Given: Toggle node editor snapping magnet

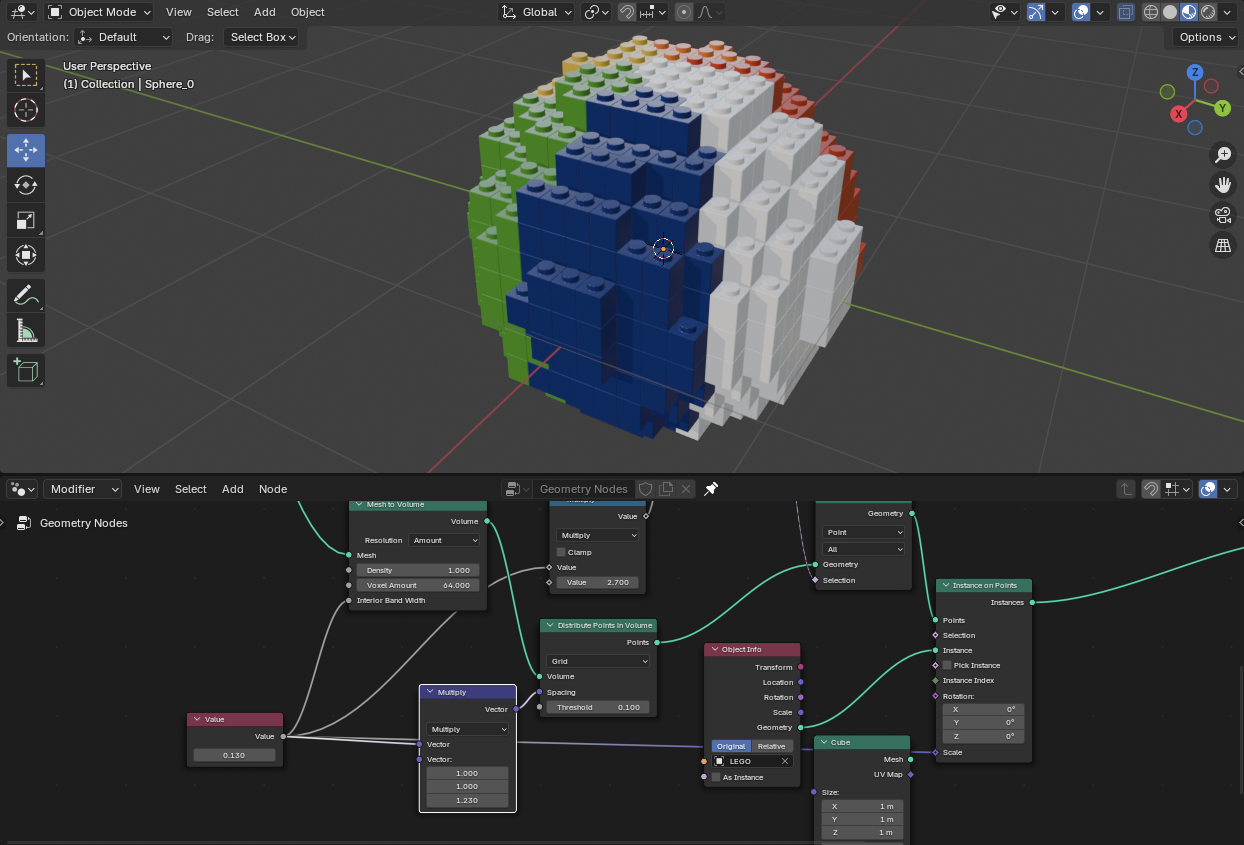Looking at the screenshot, I should (x=1151, y=489).
